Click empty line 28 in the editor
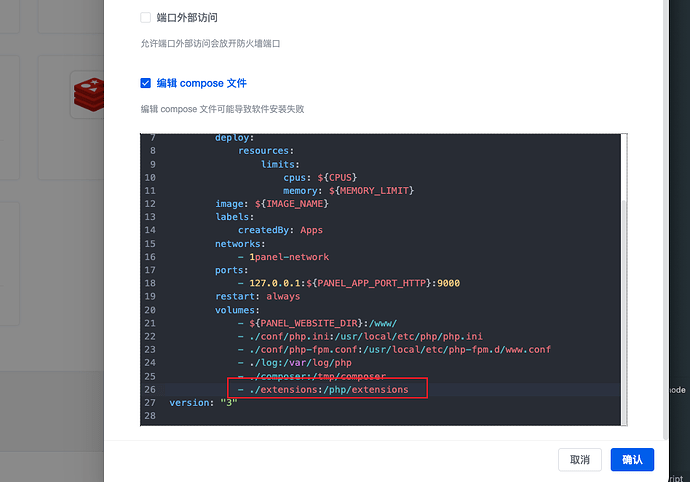 pyautogui.click(x=300, y=415)
